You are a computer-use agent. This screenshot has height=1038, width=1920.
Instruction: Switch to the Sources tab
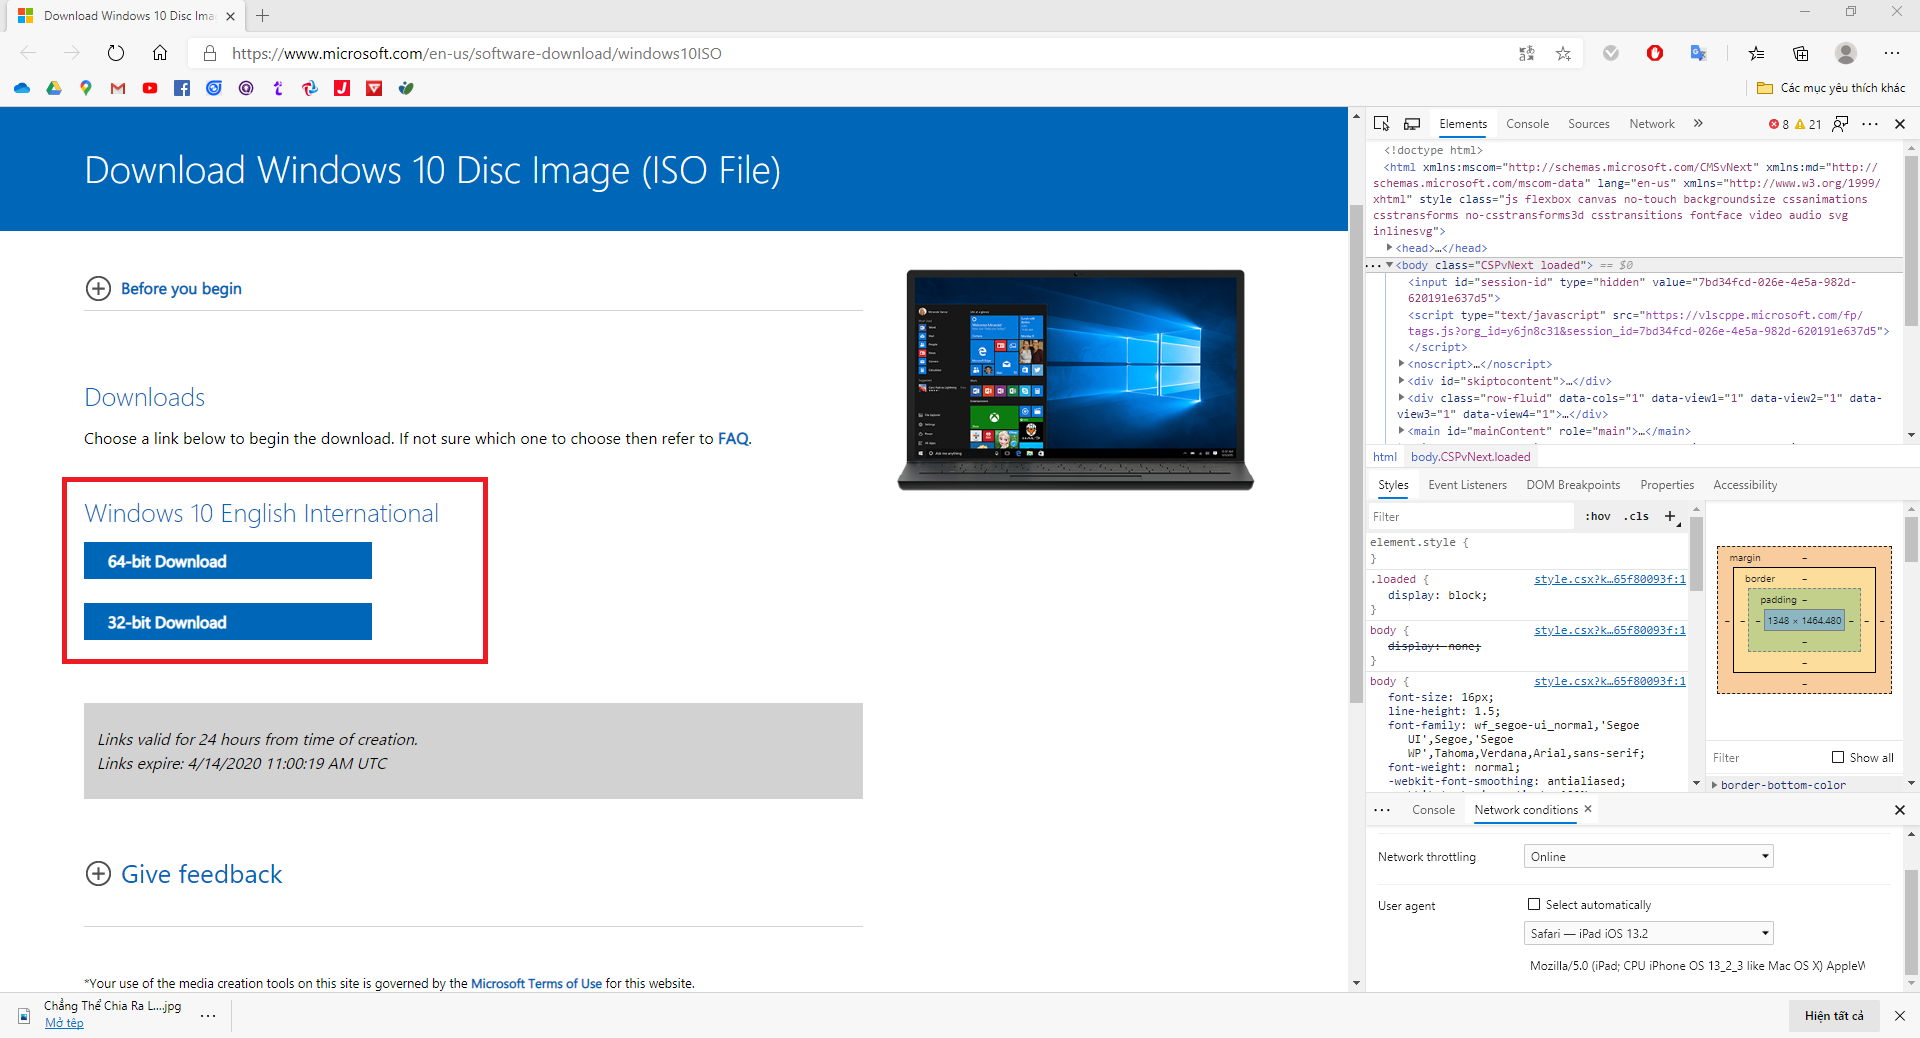coord(1589,124)
